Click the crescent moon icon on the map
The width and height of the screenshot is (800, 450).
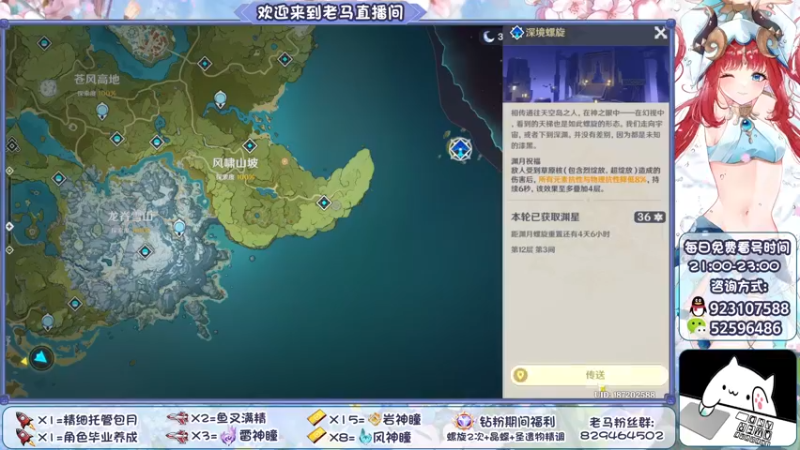489,36
